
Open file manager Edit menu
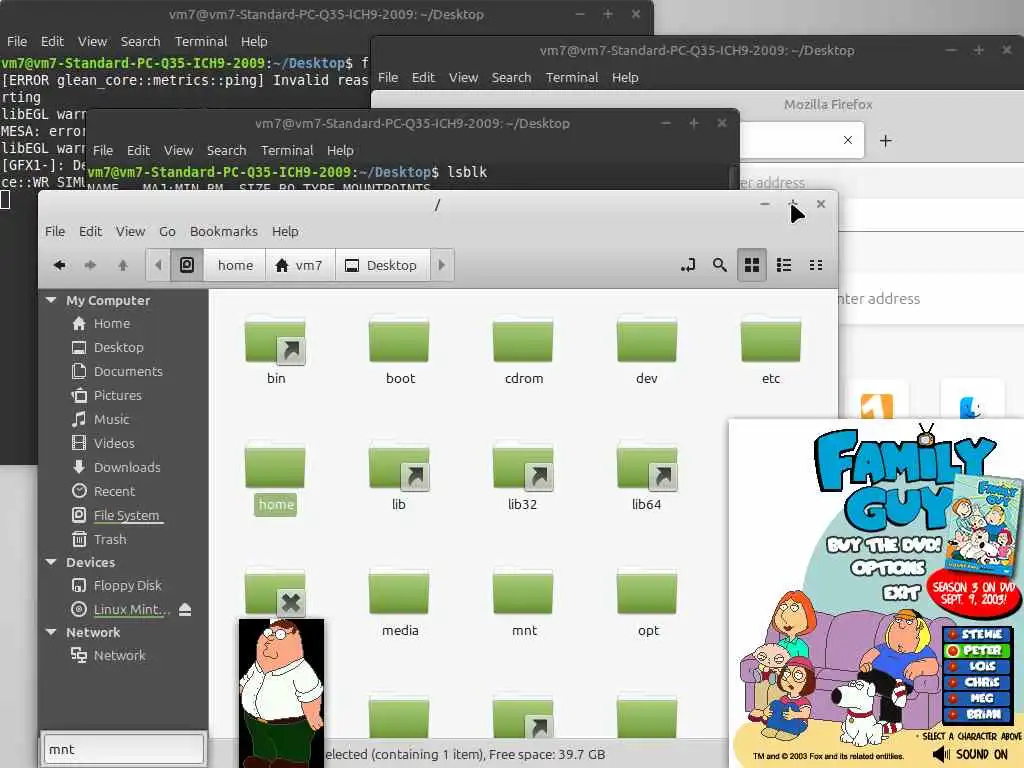click(x=90, y=231)
